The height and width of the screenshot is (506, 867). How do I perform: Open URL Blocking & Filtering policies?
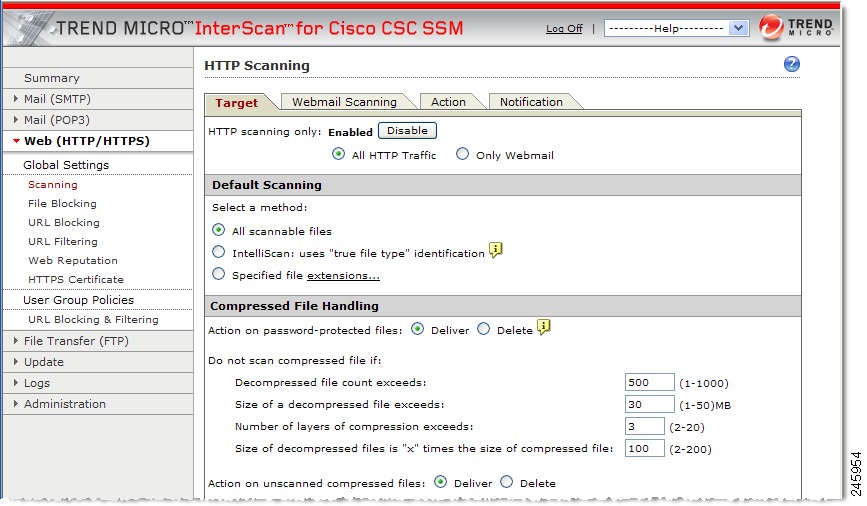[x=93, y=320]
